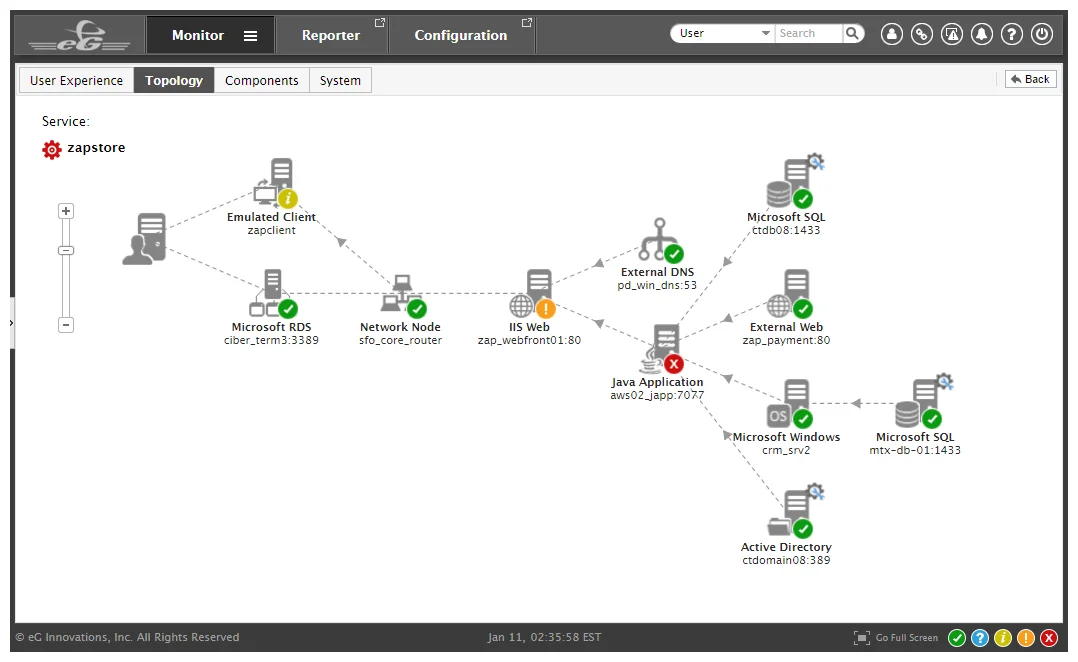Click the zap_webfront01:80 label
Screen dimensions: 1078x662
click(529, 340)
